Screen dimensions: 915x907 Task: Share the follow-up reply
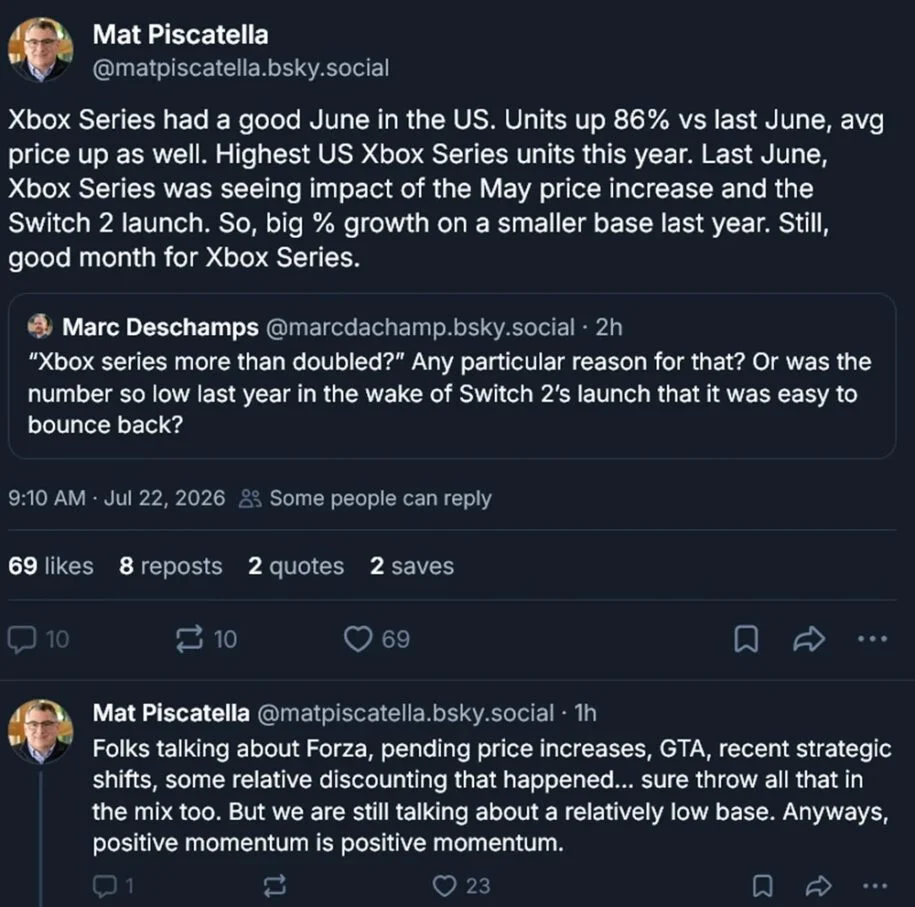point(818,886)
